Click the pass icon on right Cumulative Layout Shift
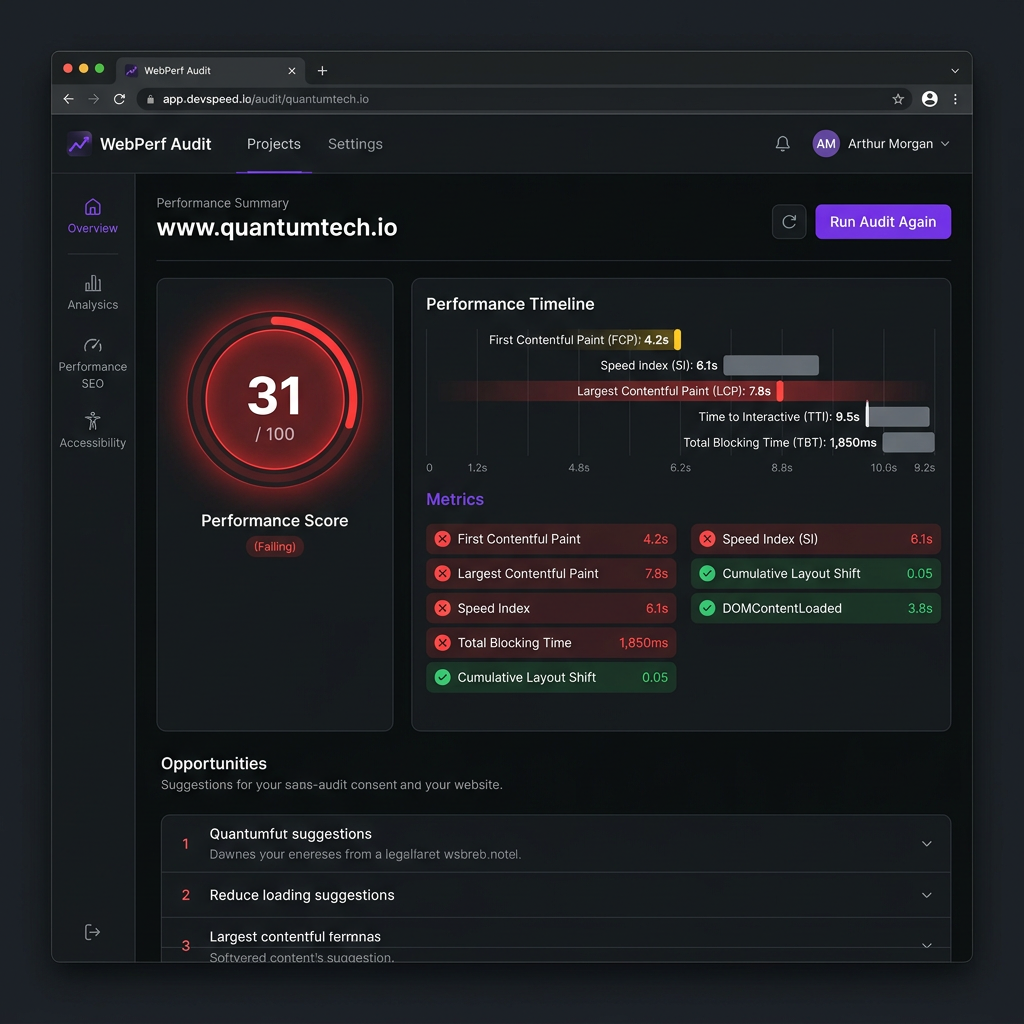The image size is (1024, 1024). (x=707, y=573)
